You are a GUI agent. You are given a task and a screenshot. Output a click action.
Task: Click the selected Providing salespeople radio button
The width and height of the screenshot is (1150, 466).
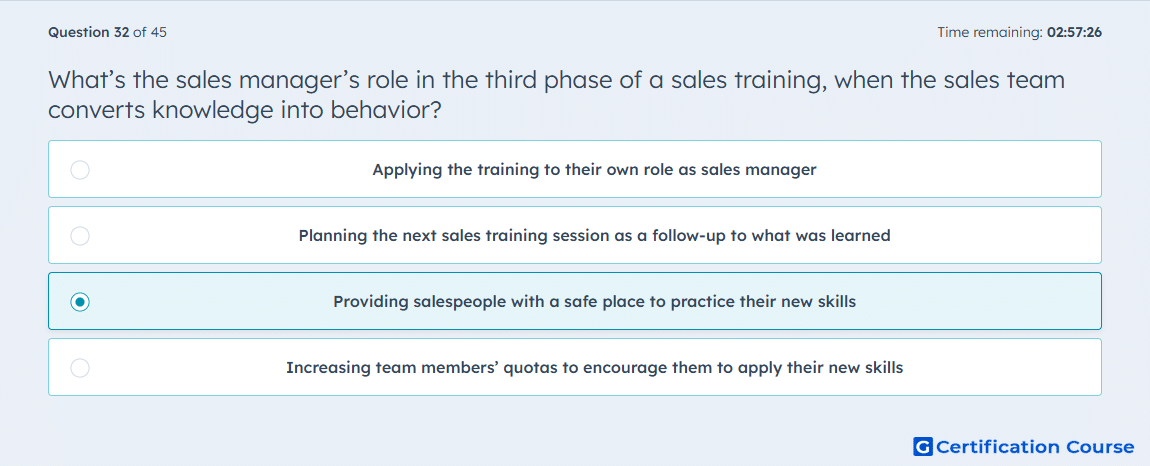tap(80, 302)
